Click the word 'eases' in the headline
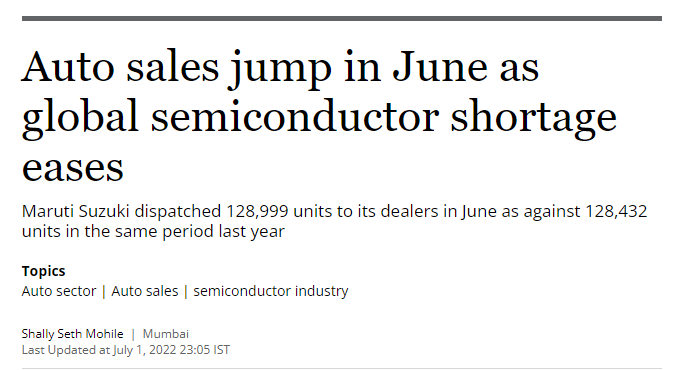683x370 pixels. click(73, 168)
